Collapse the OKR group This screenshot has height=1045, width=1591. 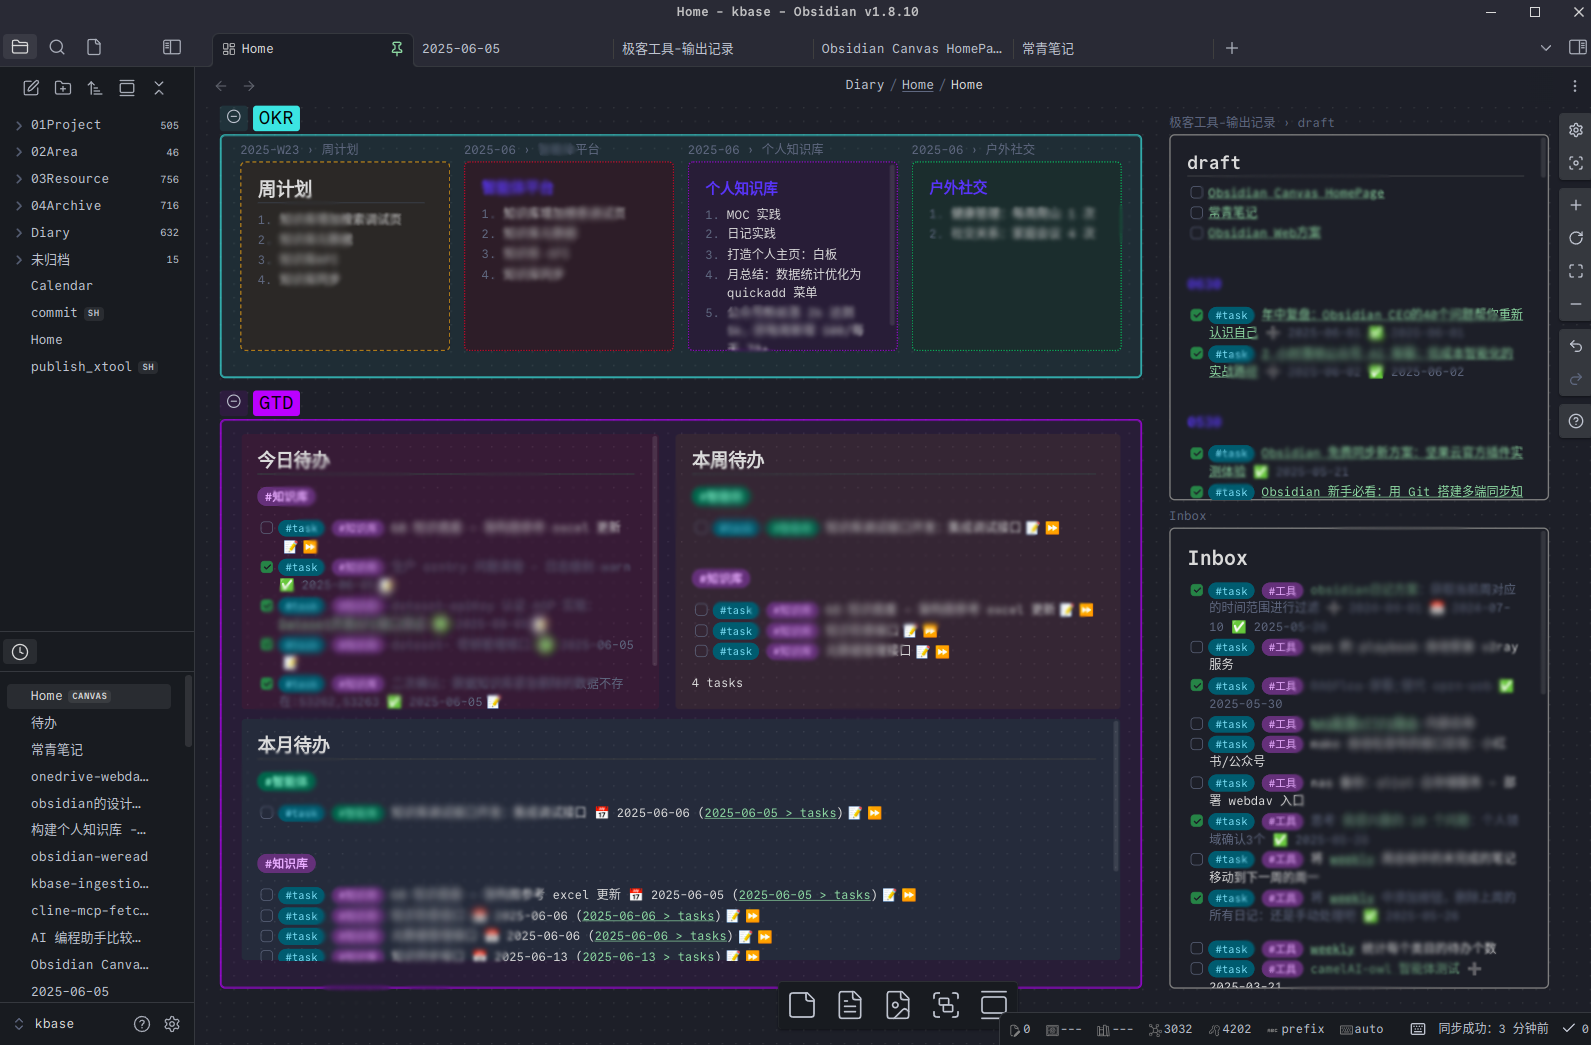point(234,117)
